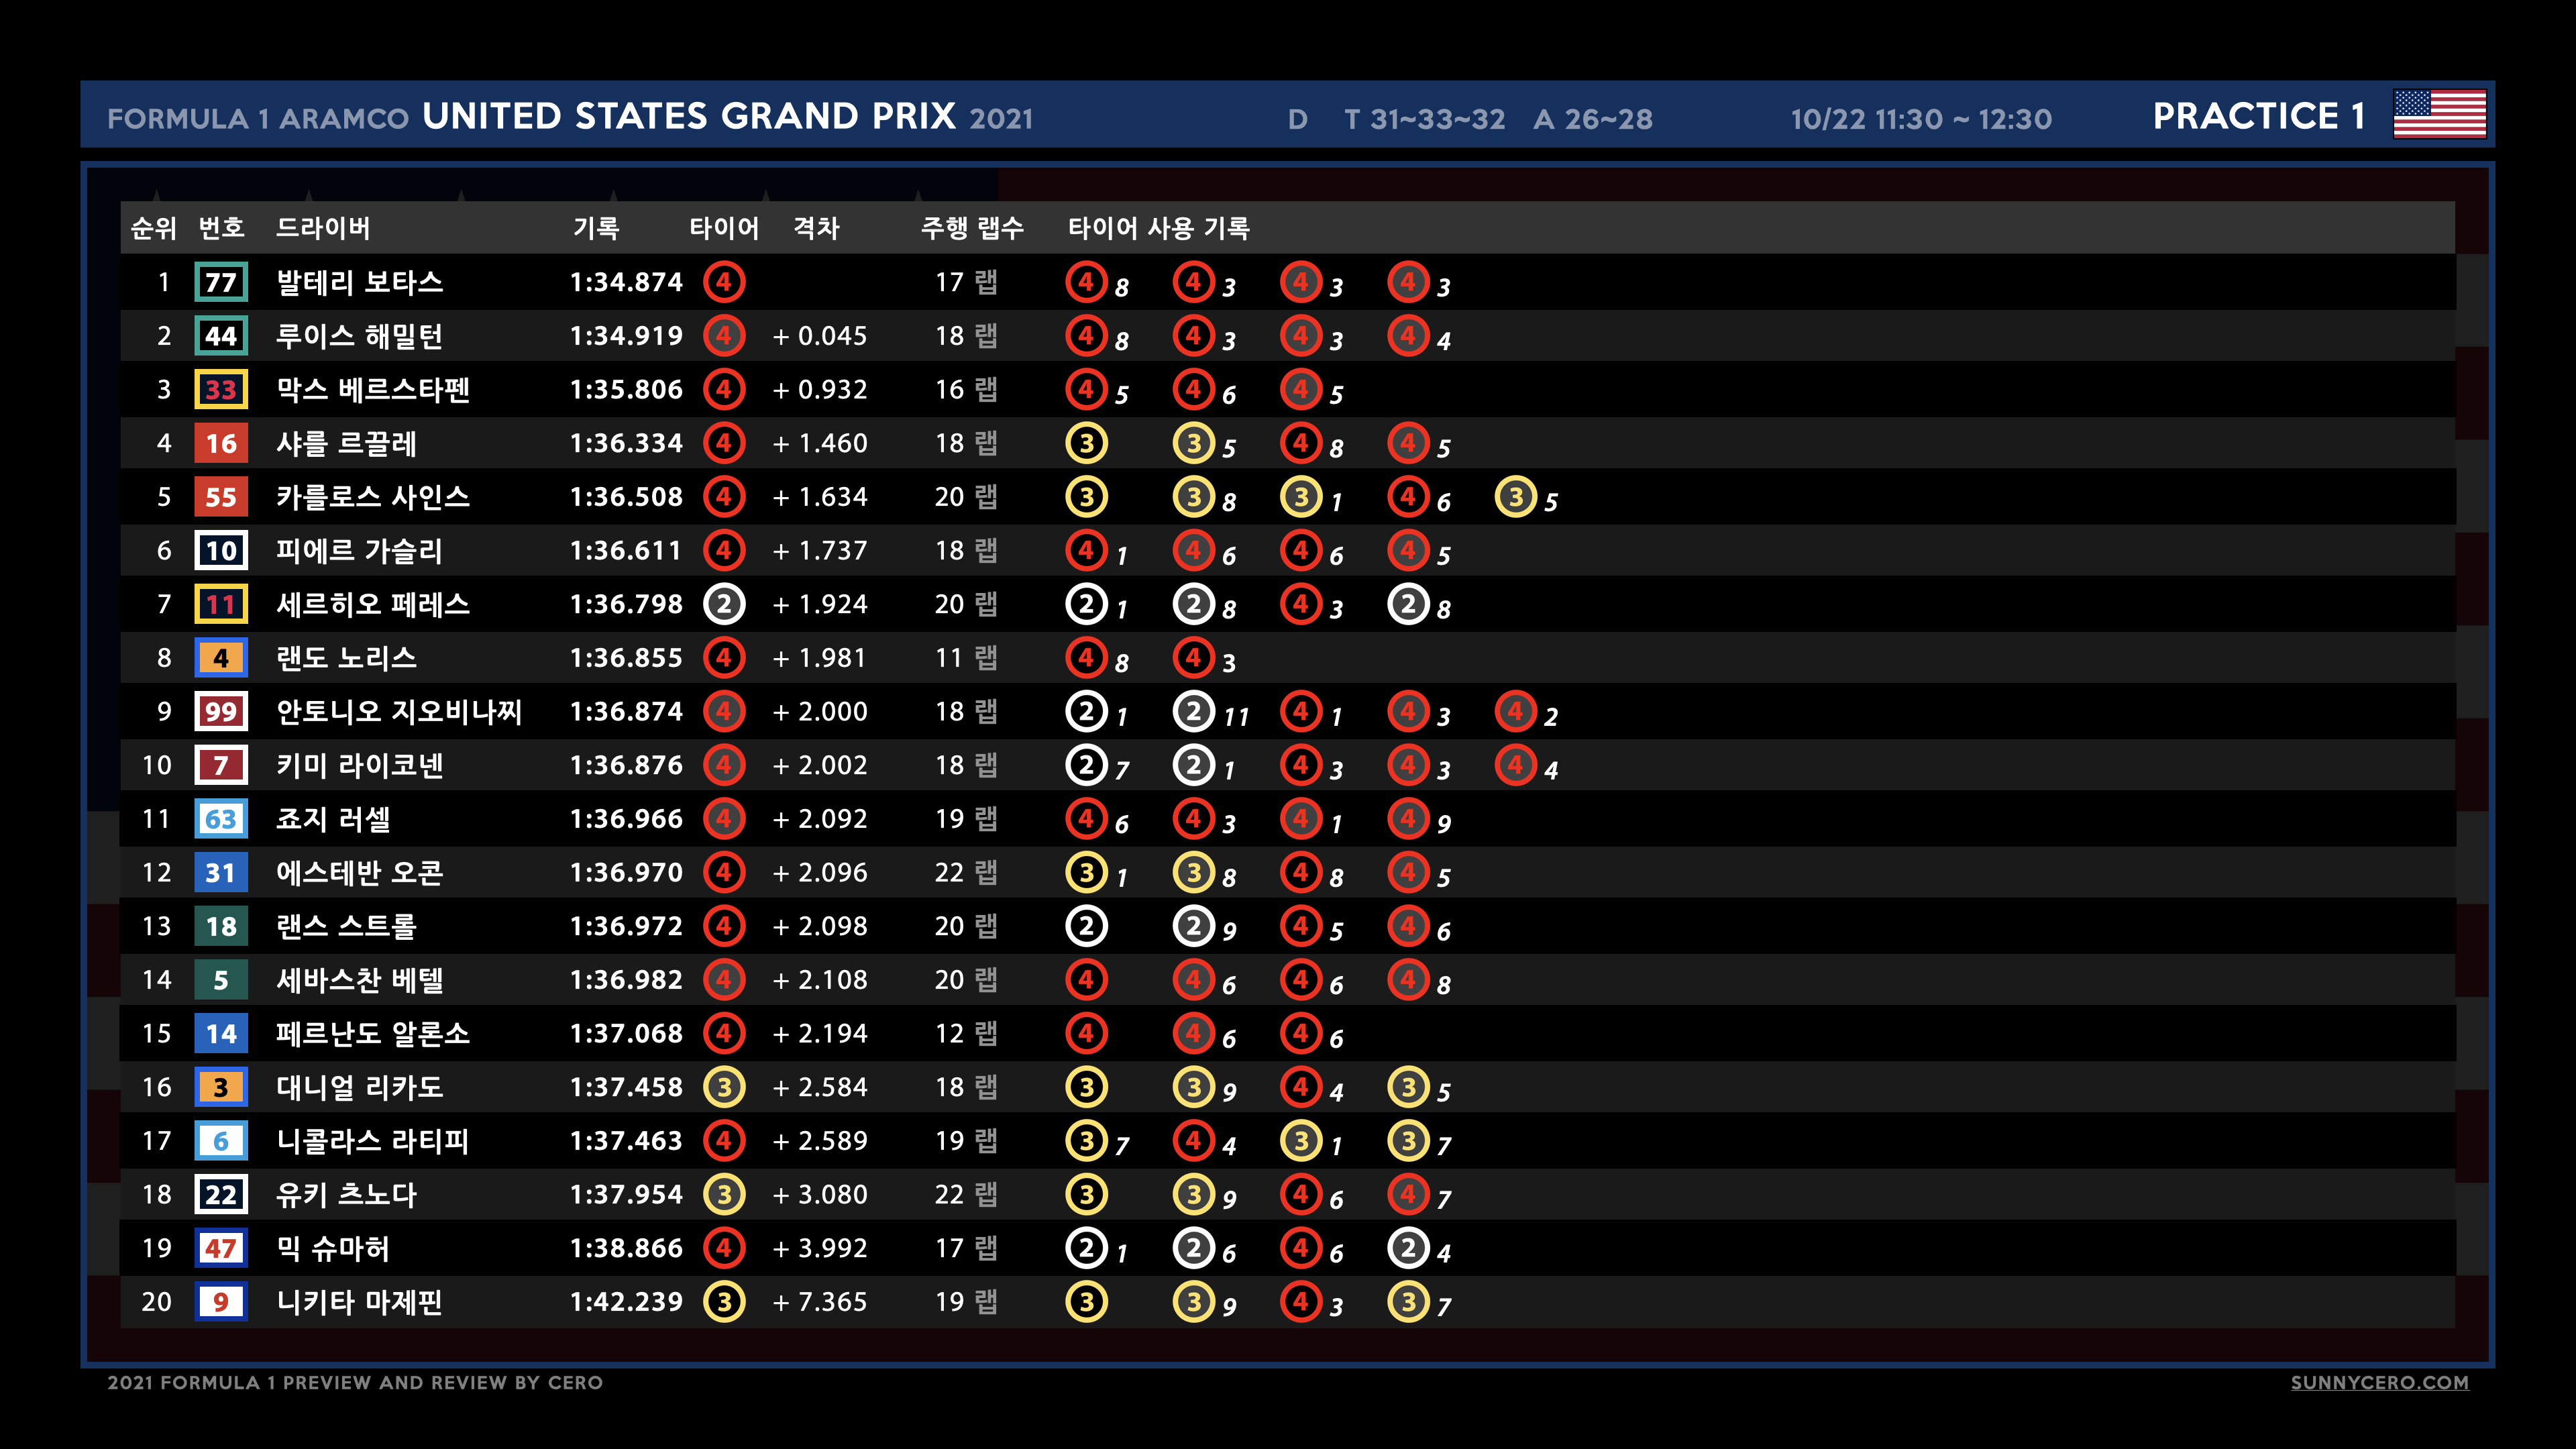The width and height of the screenshot is (2576, 1449).
Task: Click the 순위 column header
Action: [x=154, y=228]
